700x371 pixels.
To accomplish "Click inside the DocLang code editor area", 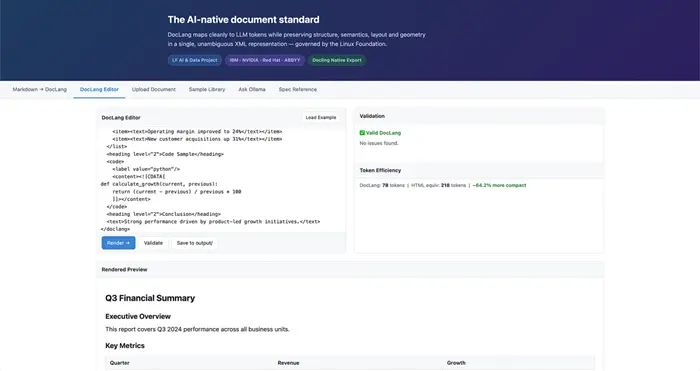I will pyautogui.click(x=221, y=180).
